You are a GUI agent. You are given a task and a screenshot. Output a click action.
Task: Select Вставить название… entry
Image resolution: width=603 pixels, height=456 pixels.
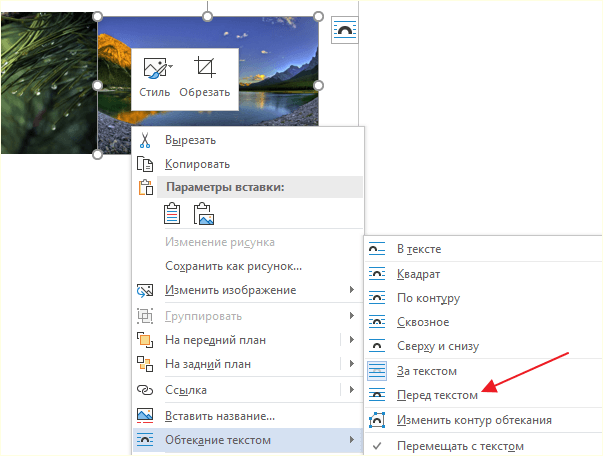(248, 416)
